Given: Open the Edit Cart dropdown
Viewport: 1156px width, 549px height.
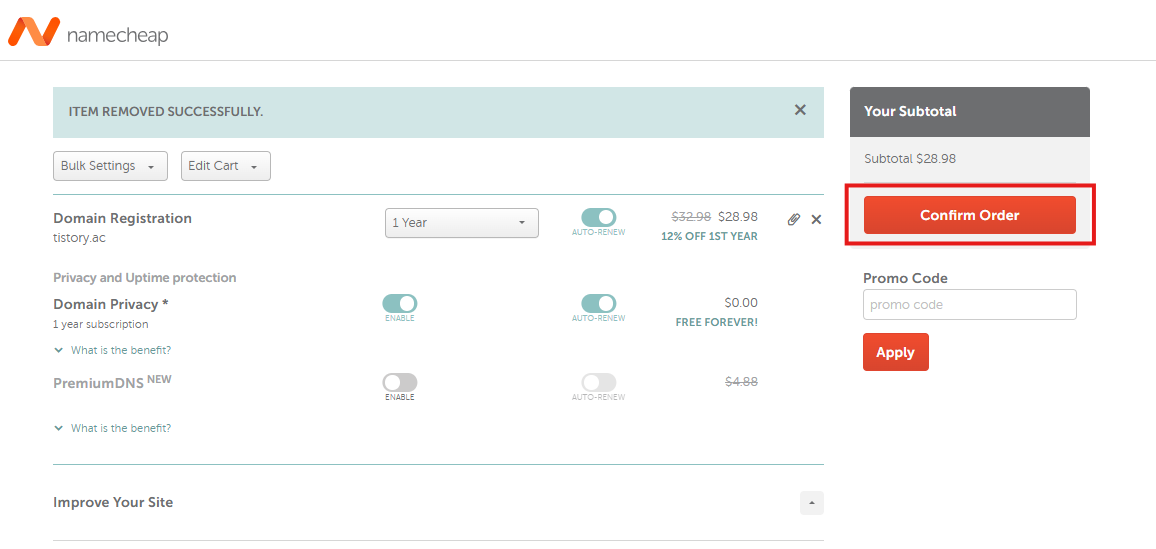Looking at the screenshot, I should (x=226, y=166).
